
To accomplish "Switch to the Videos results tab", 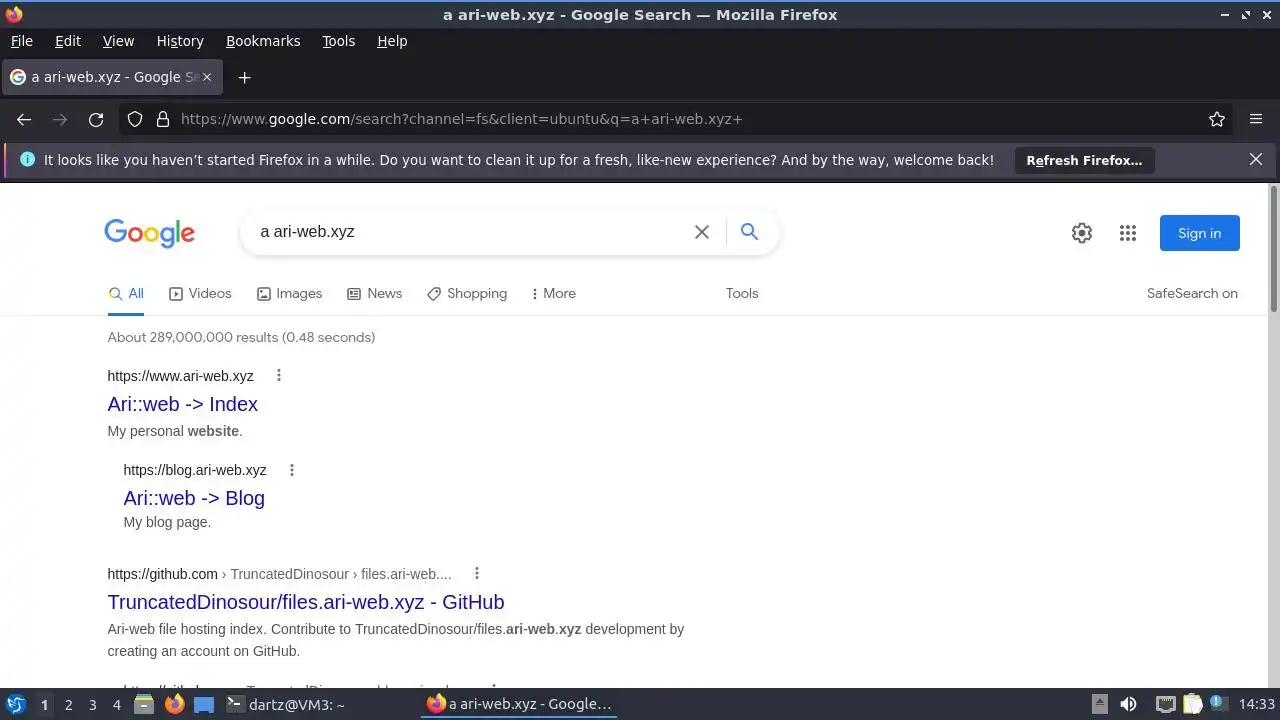I will (200, 293).
